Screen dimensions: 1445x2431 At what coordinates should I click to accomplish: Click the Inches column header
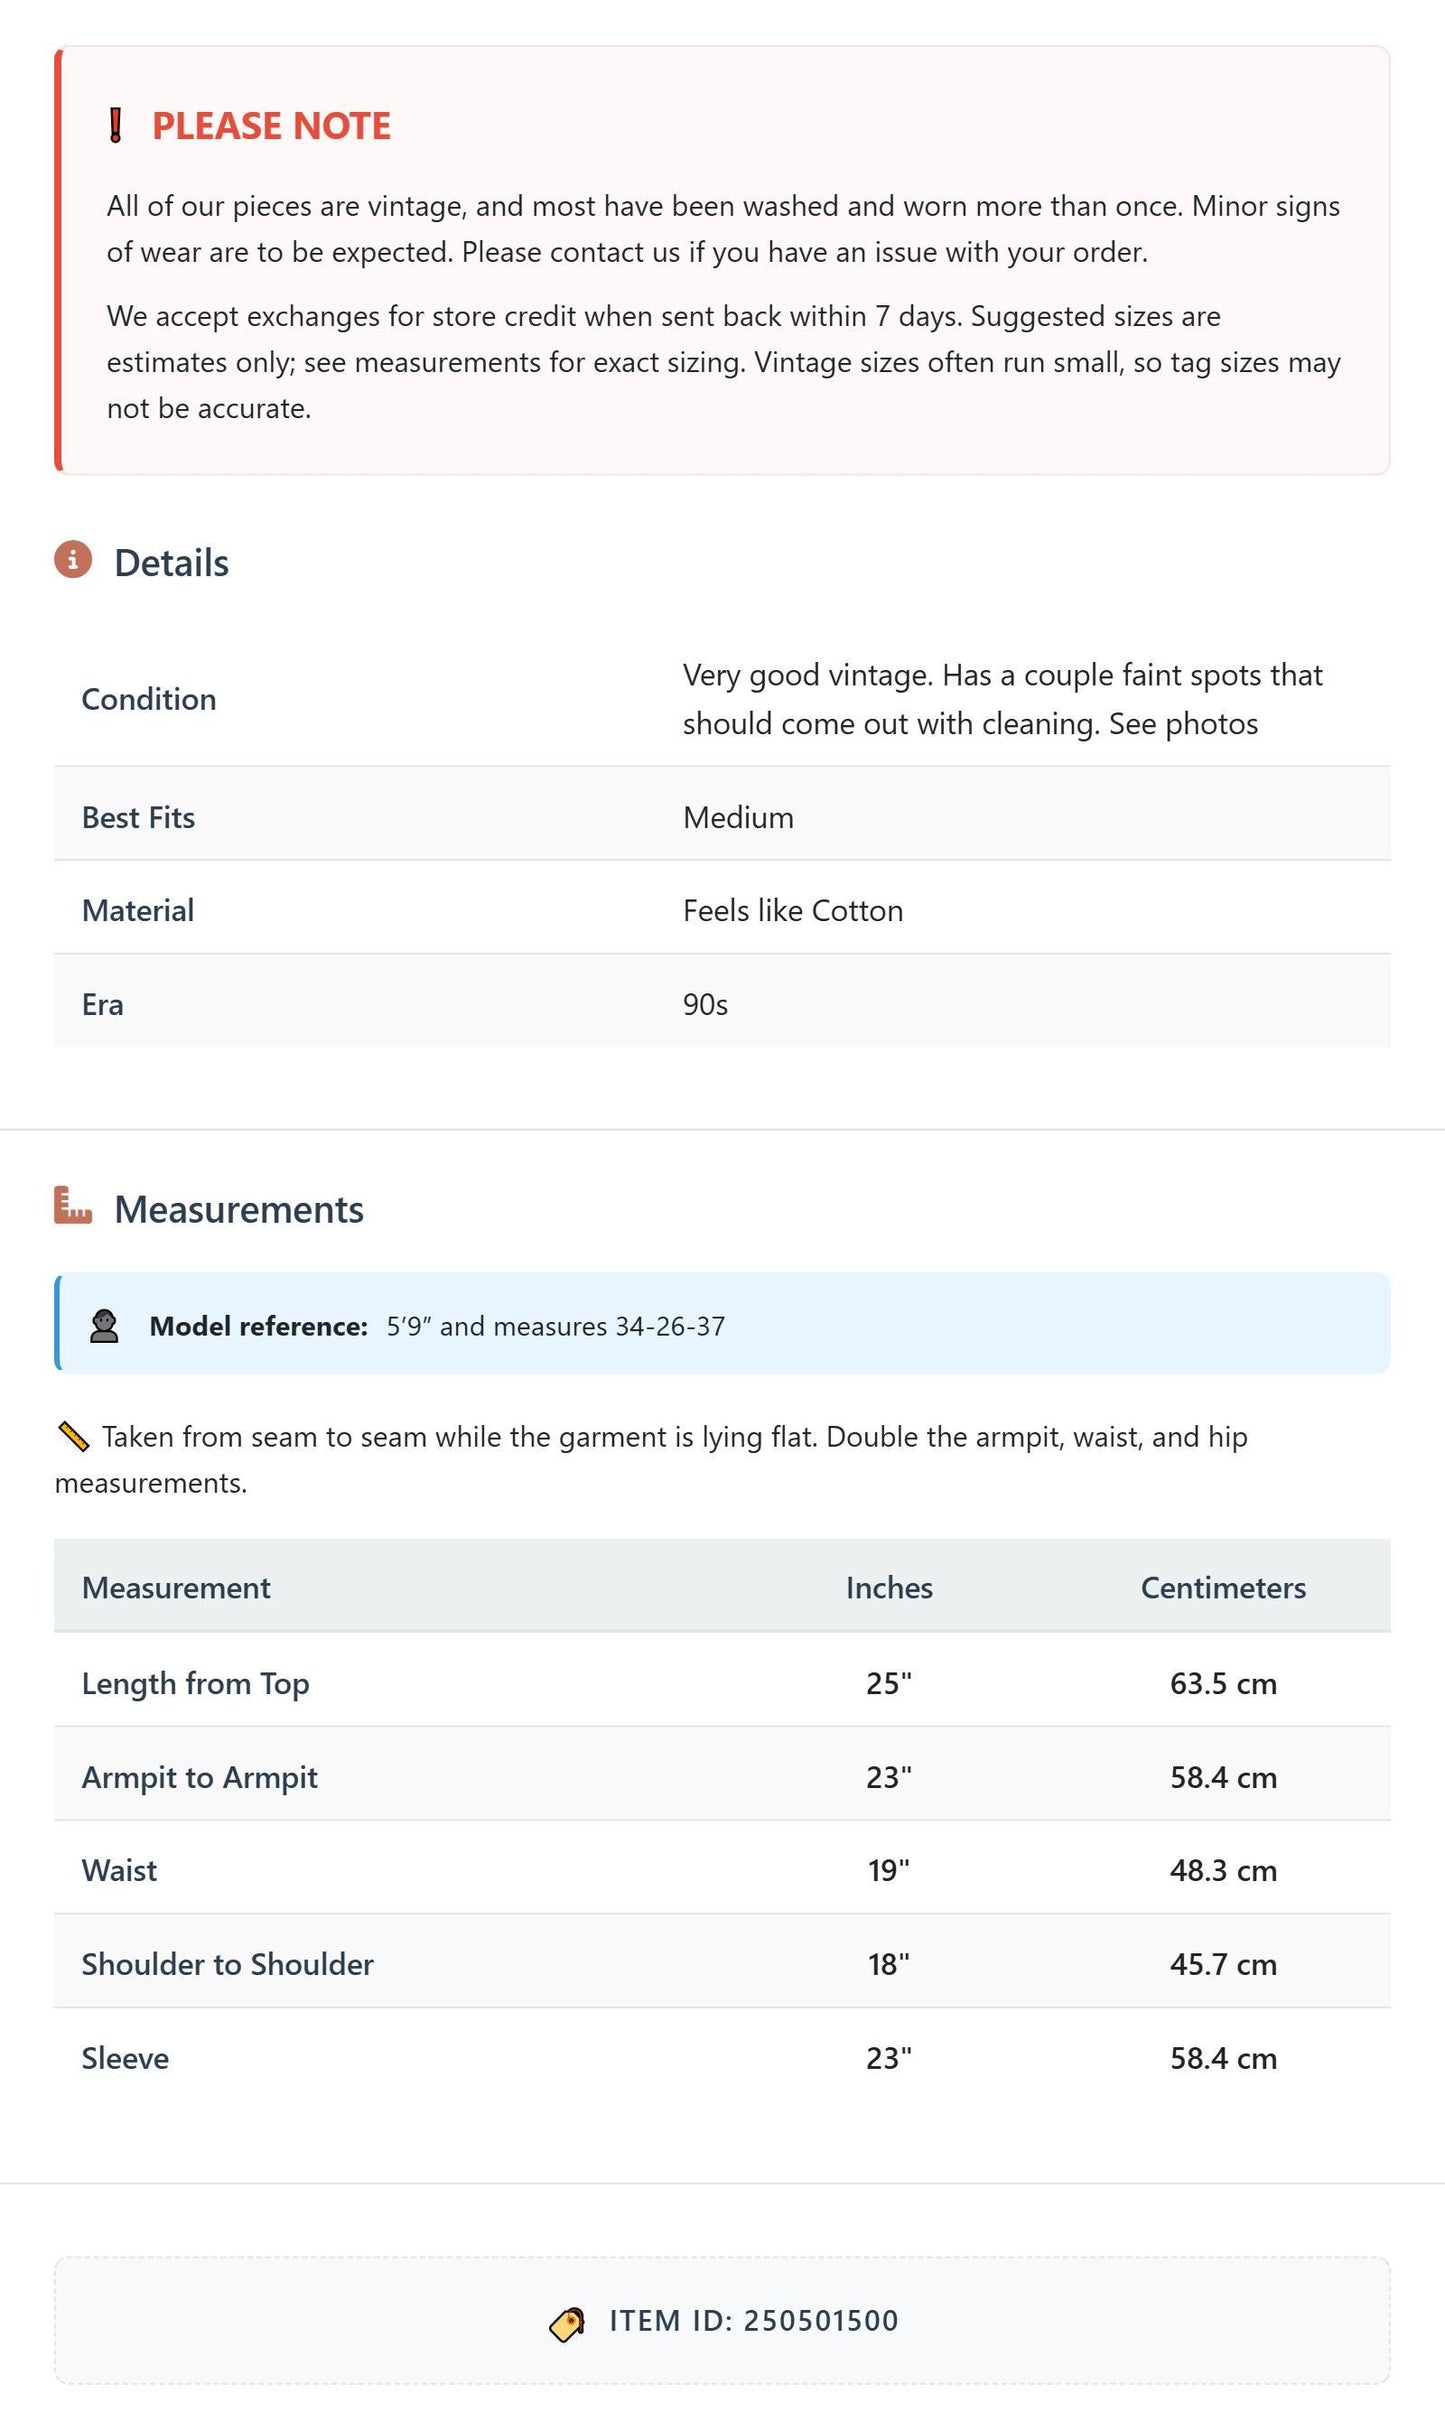coord(889,1588)
